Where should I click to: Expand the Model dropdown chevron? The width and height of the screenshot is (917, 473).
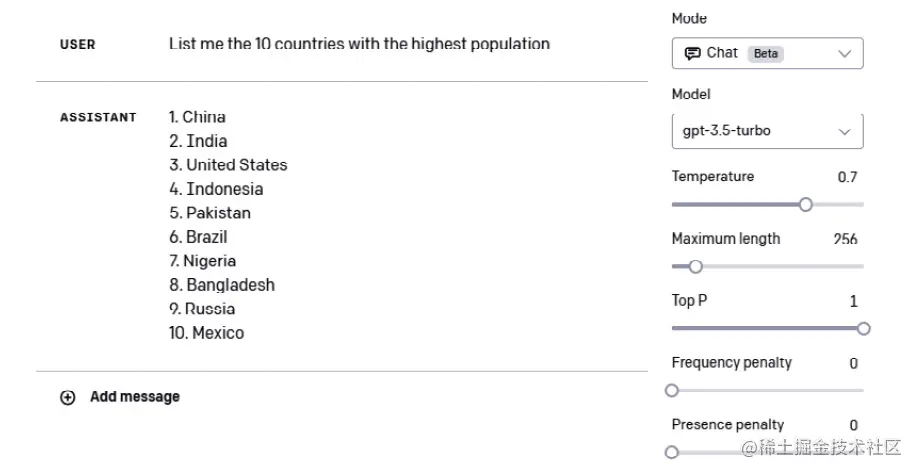[x=844, y=131]
